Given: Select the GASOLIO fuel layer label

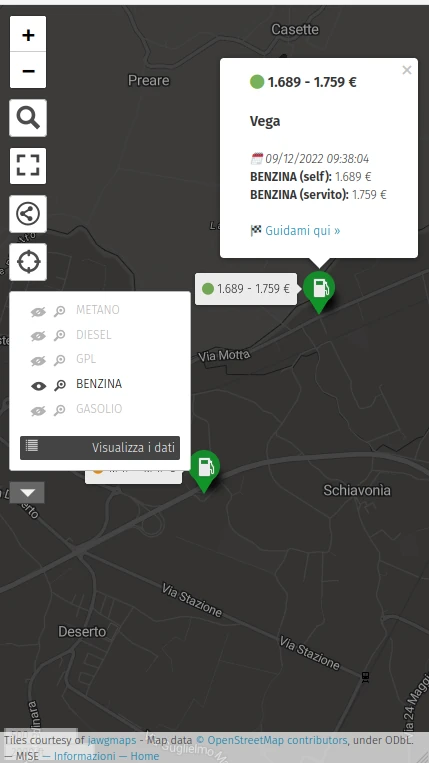Looking at the screenshot, I should (x=99, y=409).
